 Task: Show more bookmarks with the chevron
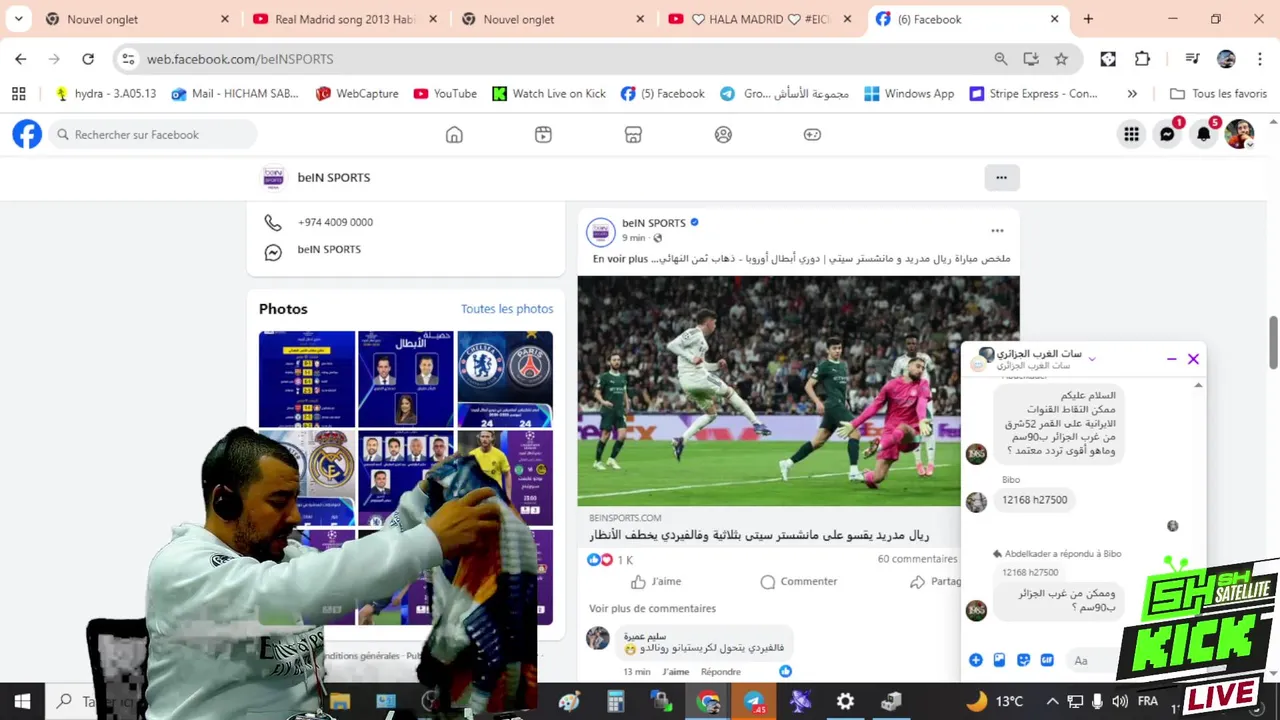click(1132, 93)
